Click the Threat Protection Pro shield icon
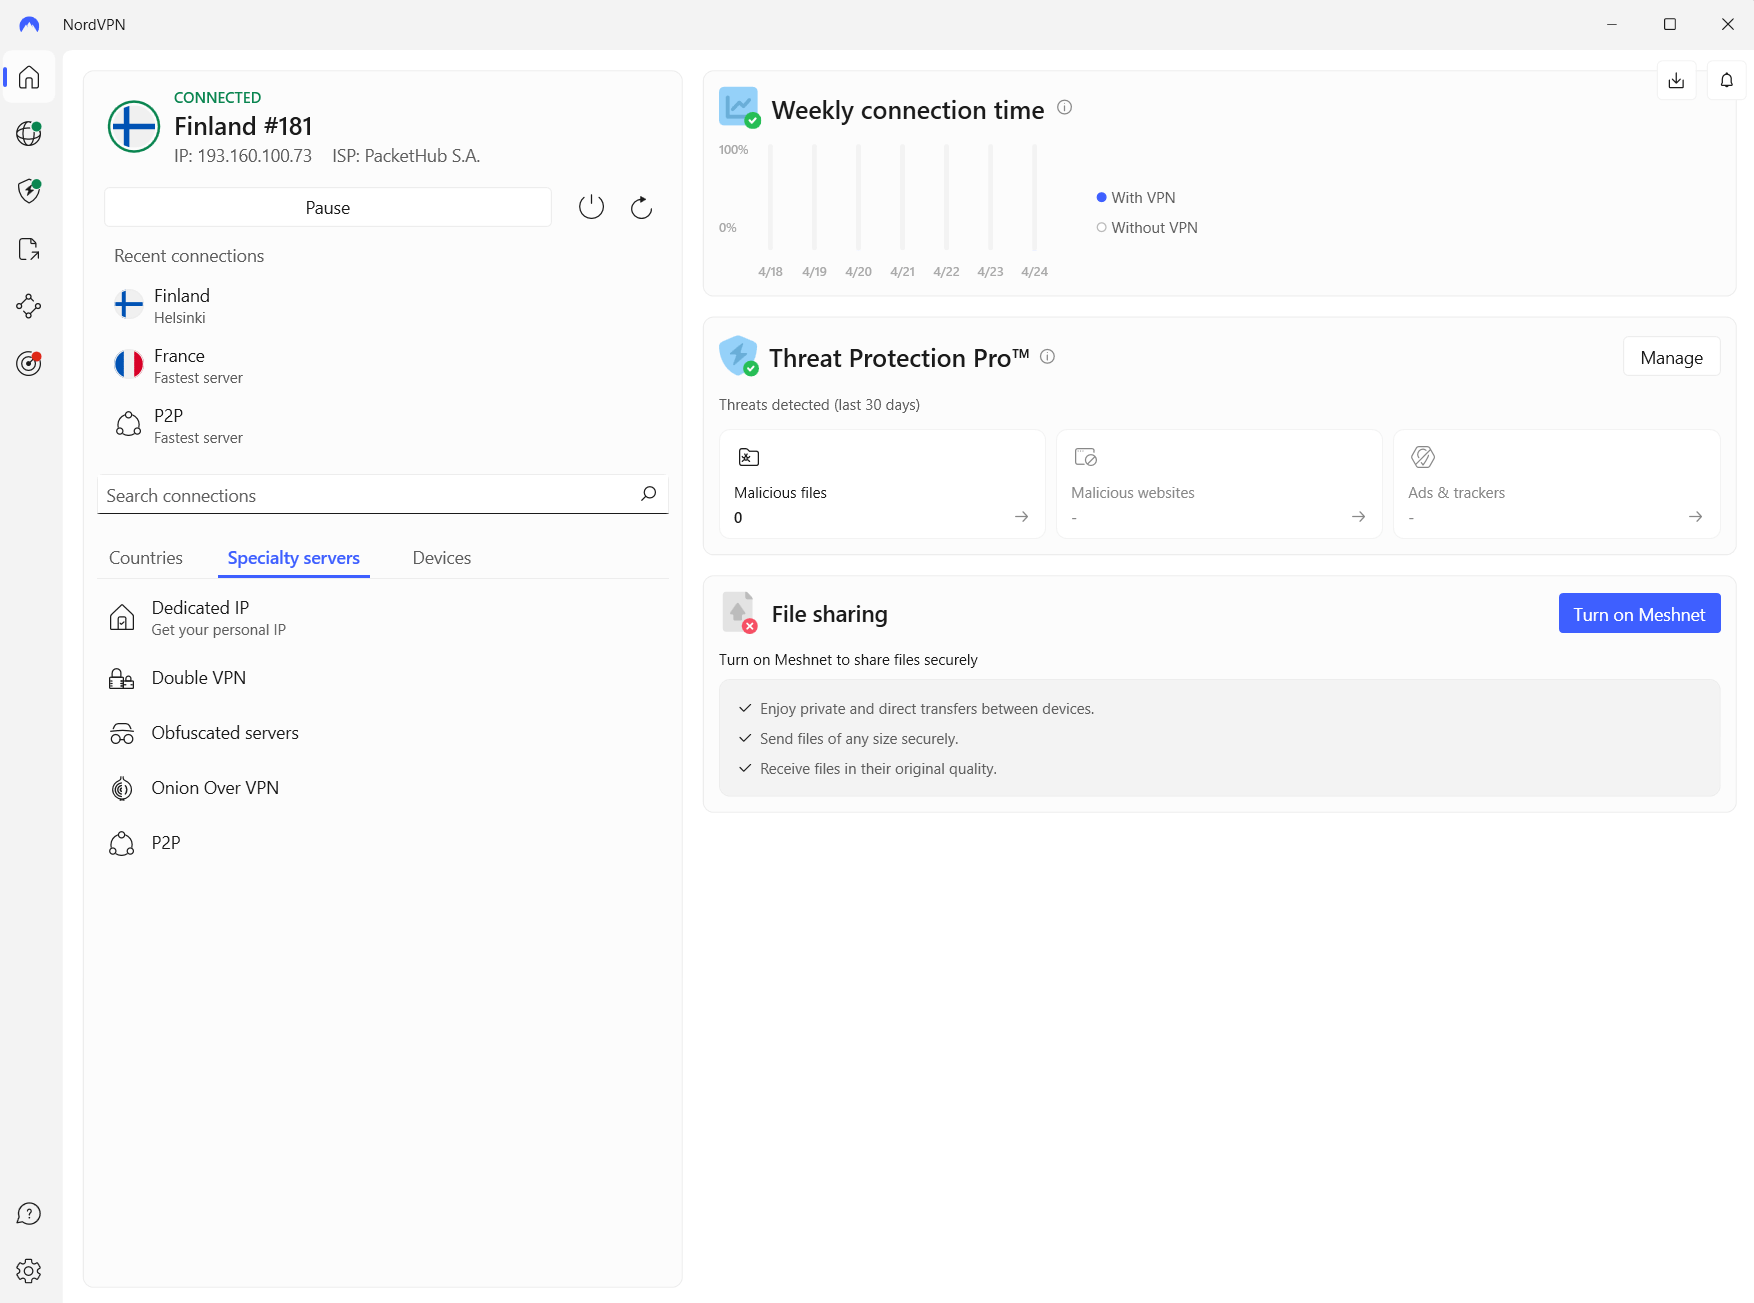Image resolution: width=1754 pixels, height=1303 pixels. point(739,356)
